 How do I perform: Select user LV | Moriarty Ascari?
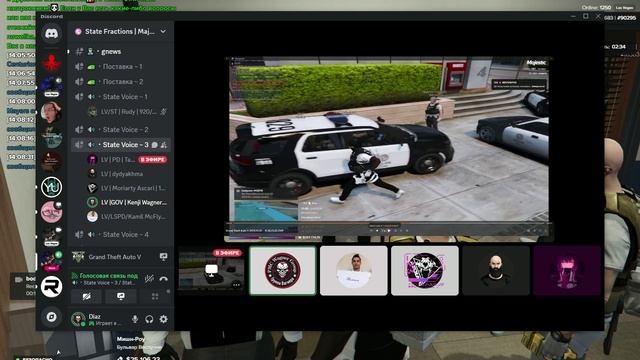coord(127,188)
